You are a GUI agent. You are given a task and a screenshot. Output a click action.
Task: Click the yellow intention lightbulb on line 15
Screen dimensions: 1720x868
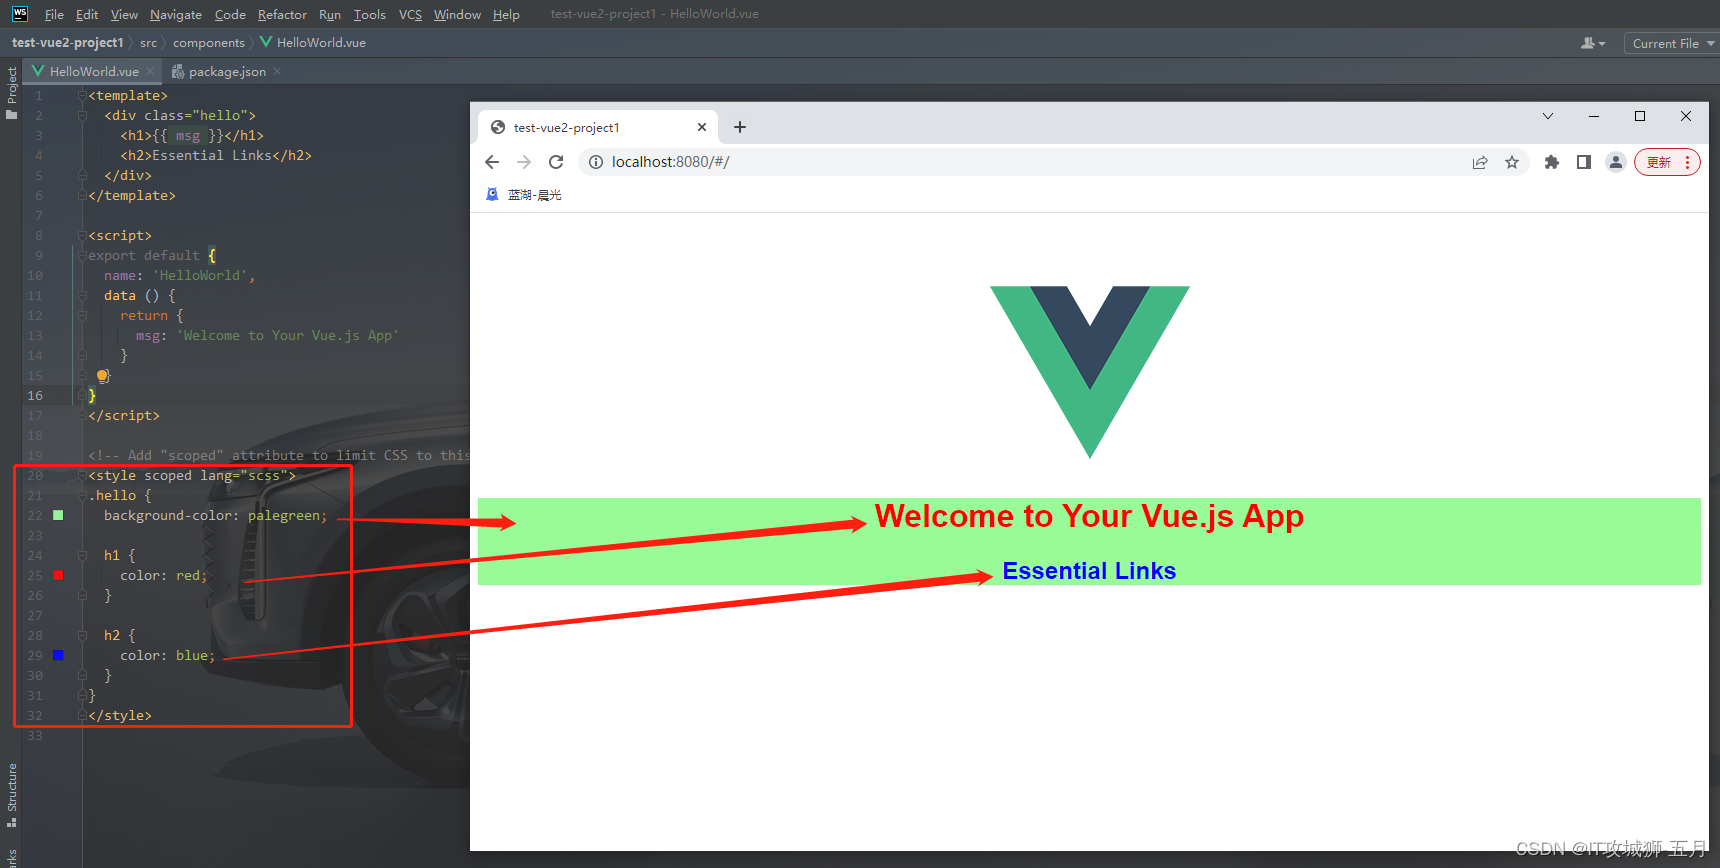(102, 376)
